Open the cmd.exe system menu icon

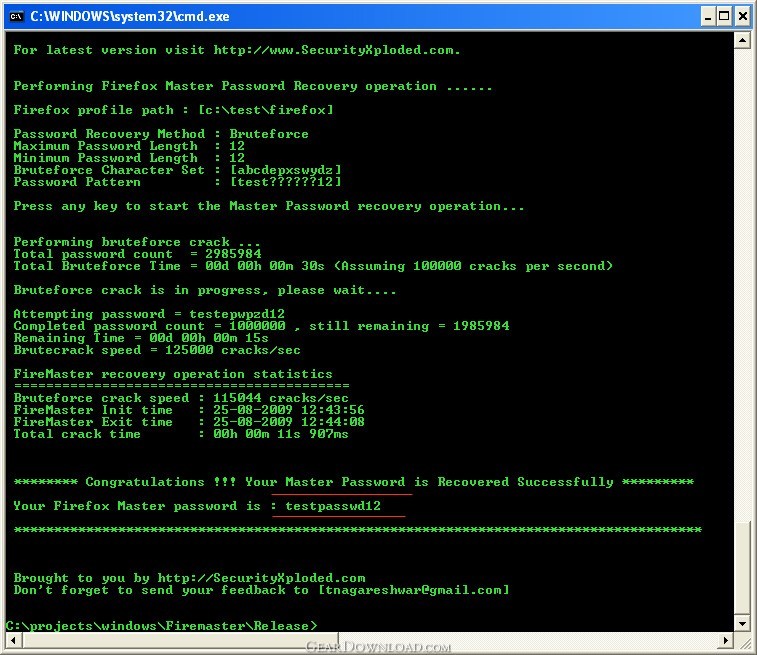[x=16, y=16]
